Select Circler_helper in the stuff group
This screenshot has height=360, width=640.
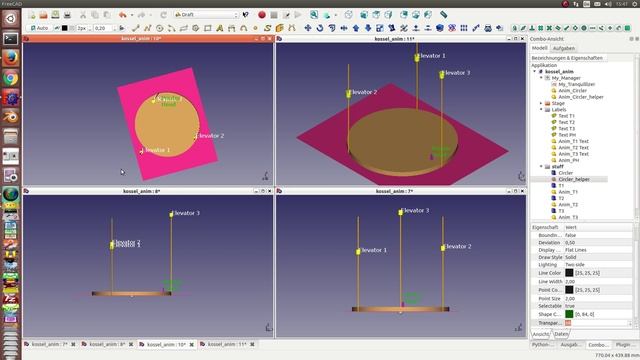click(574, 179)
